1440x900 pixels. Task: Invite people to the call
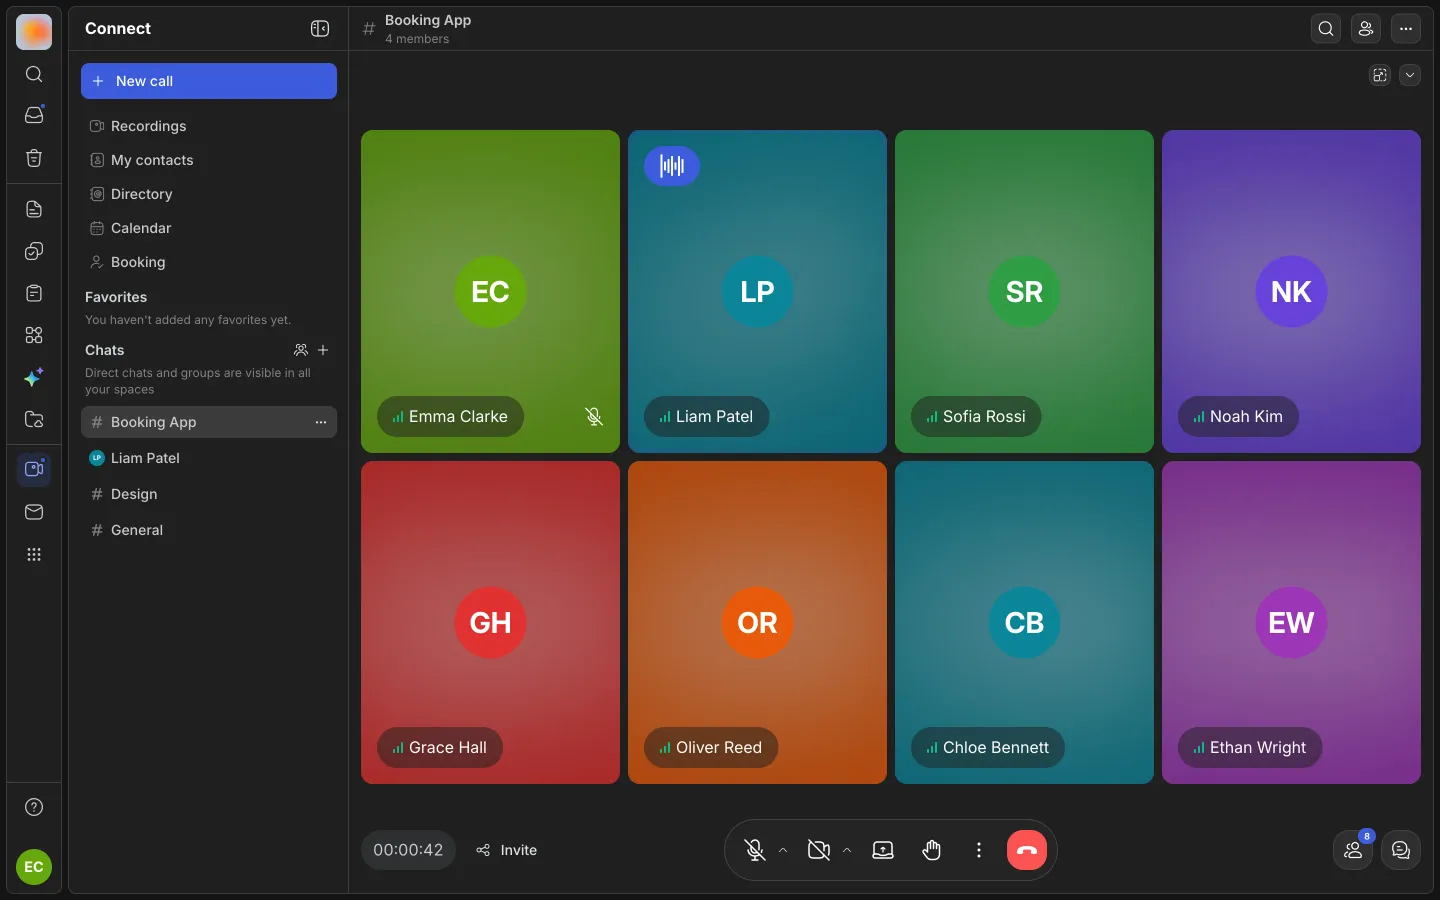click(507, 850)
